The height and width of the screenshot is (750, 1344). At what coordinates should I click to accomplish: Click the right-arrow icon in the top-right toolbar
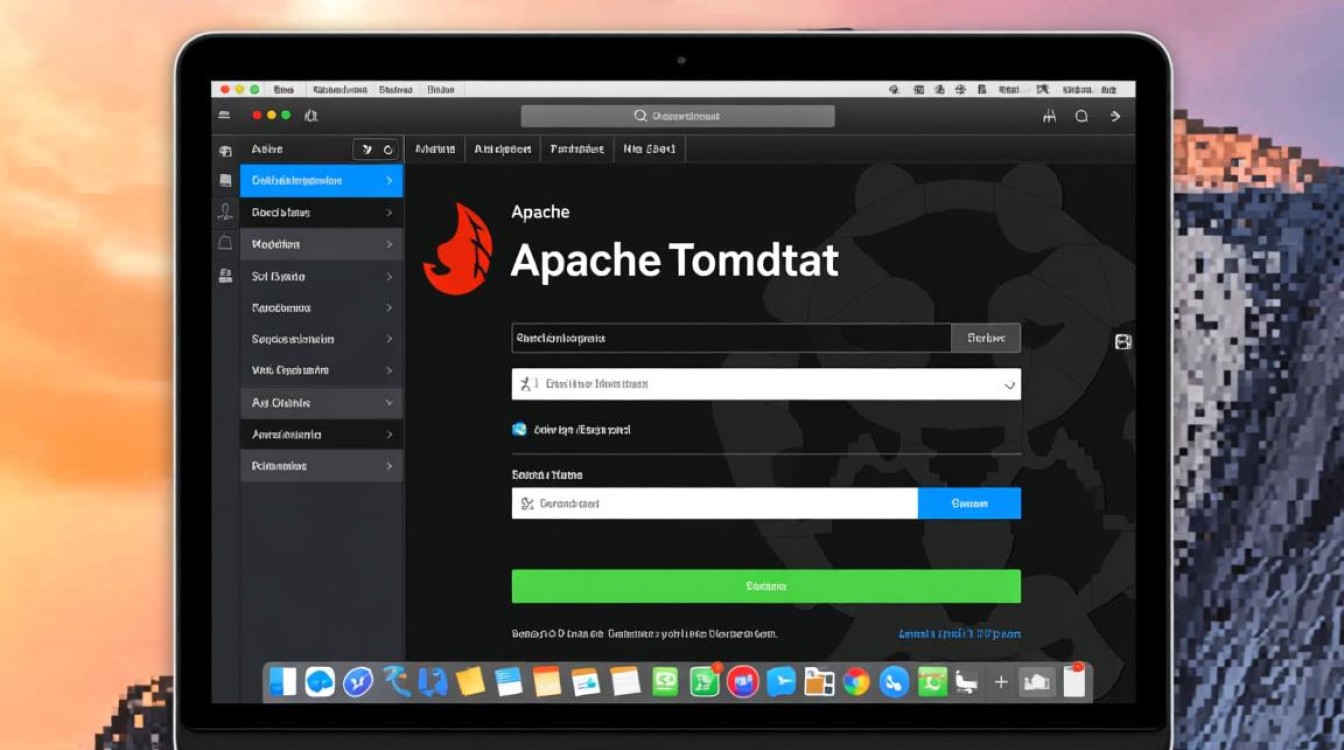point(1115,116)
